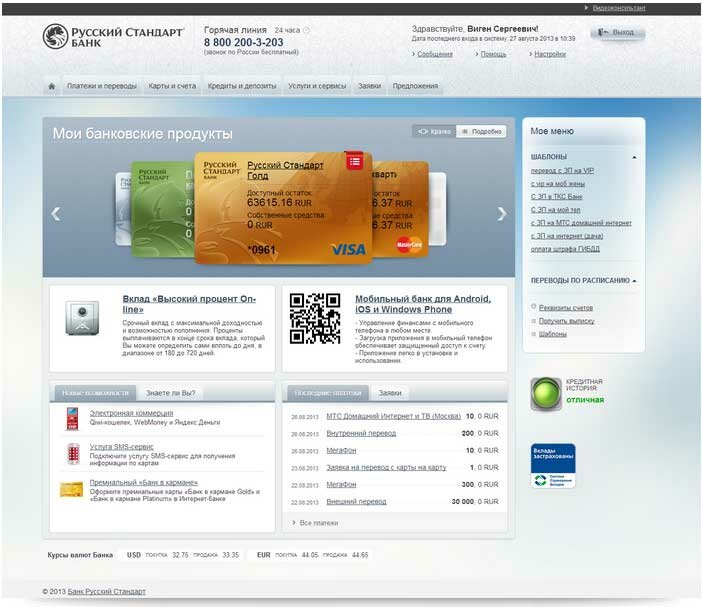This screenshot has width=702, height=607.
Task: Open Банк Русский Стандарт footer link
Action: (x=107, y=591)
